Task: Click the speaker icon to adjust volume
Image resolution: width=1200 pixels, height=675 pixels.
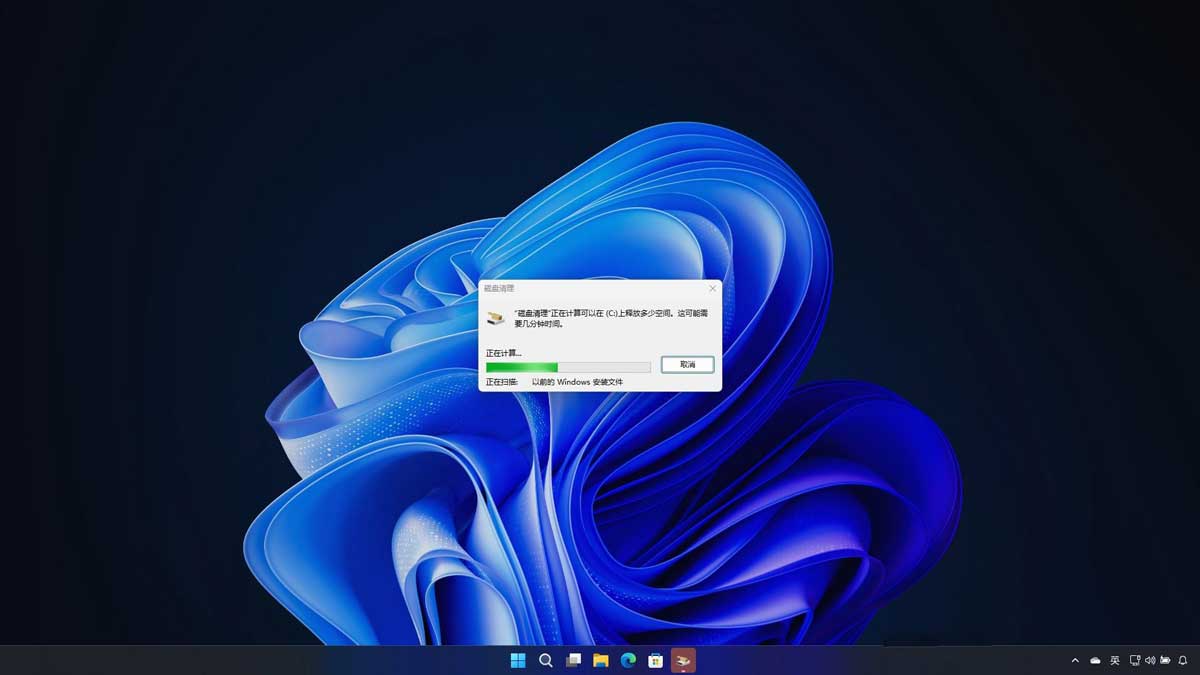Action: [x=1152, y=660]
